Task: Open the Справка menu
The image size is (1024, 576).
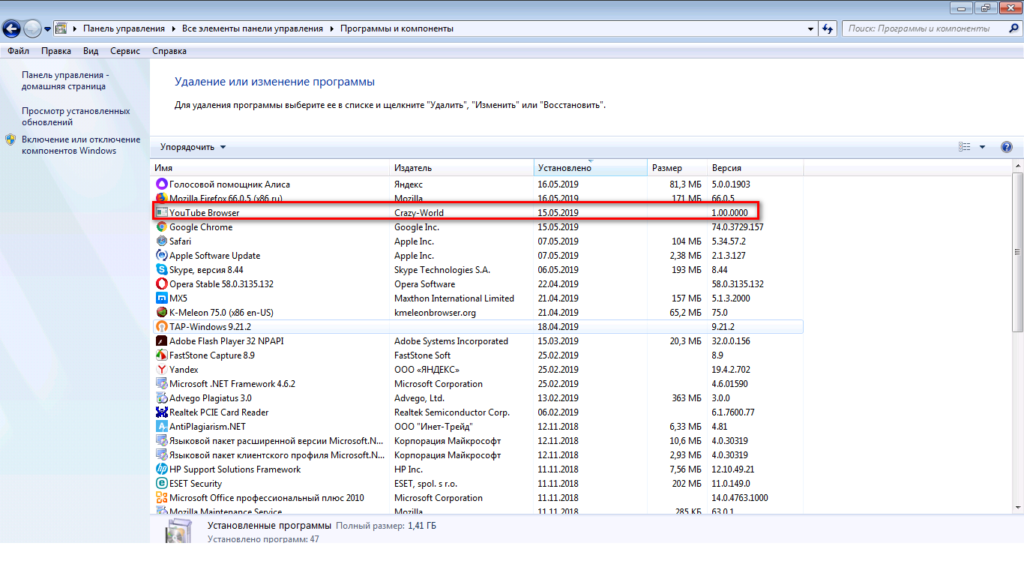Action: [169, 51]
